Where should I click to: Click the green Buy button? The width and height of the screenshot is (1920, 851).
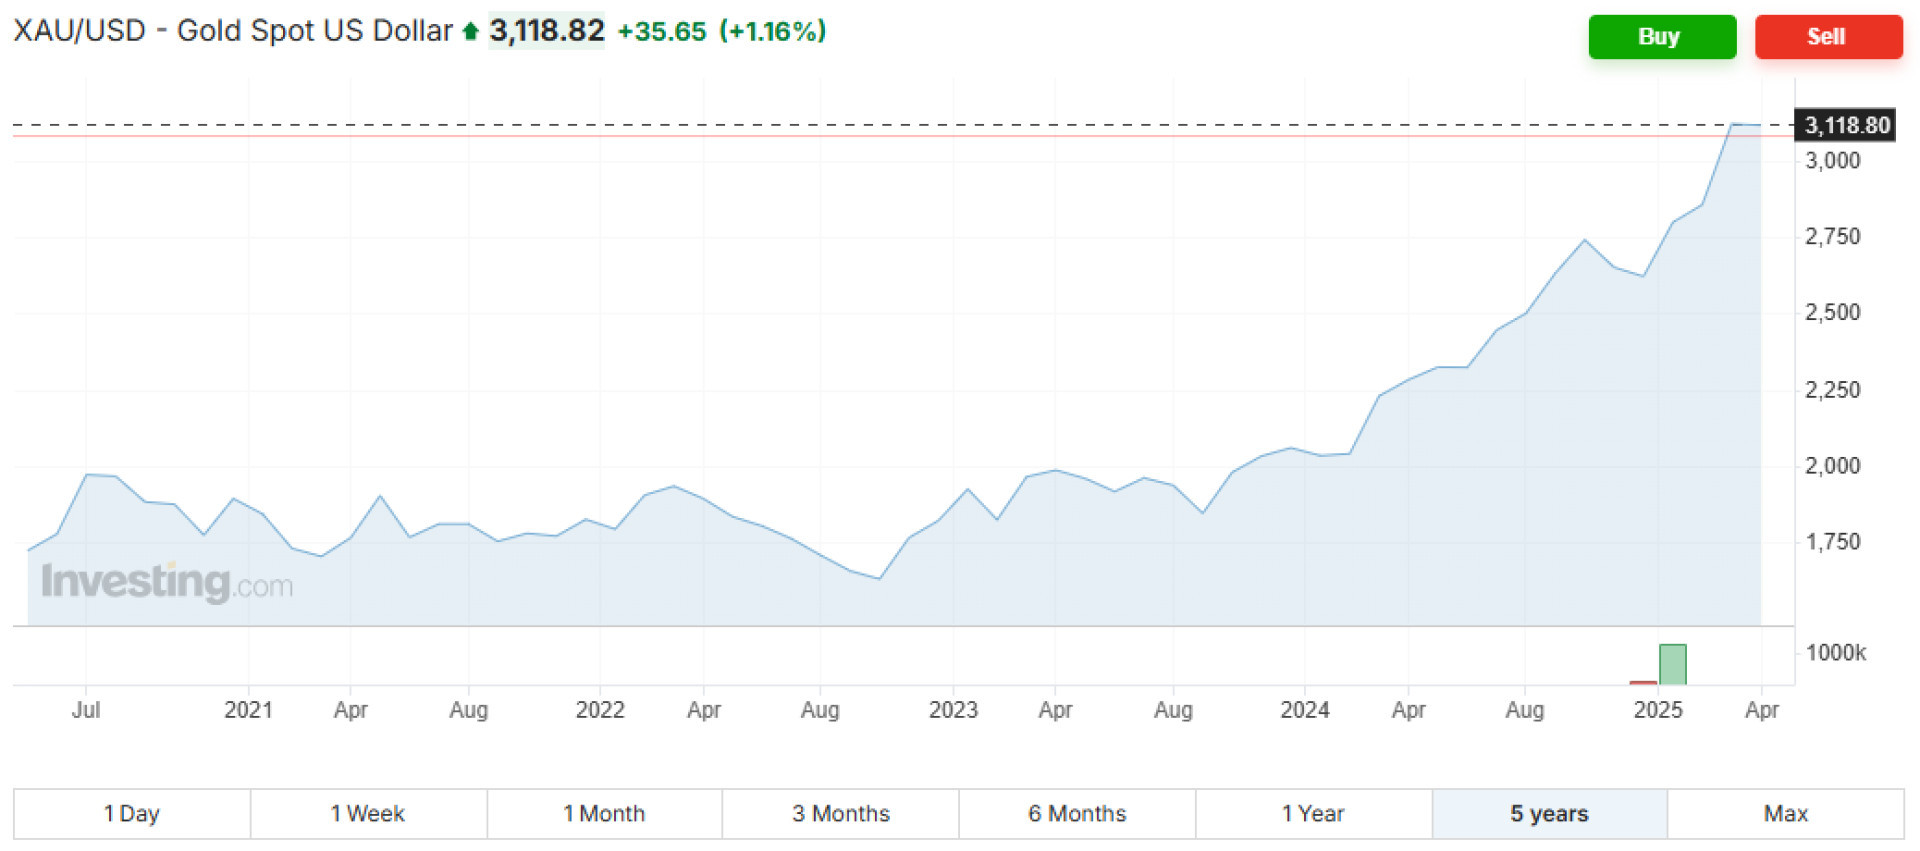pos(1661,37)
